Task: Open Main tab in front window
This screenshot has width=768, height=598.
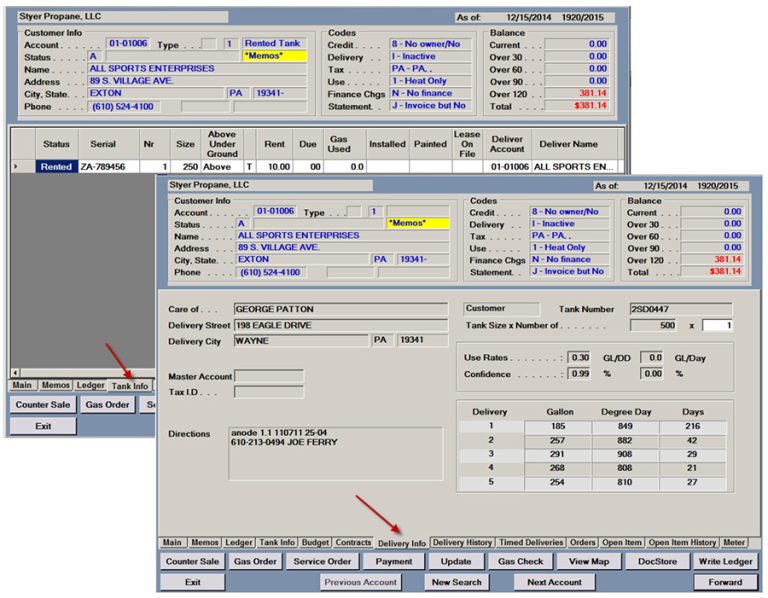Action: (172, 543)
